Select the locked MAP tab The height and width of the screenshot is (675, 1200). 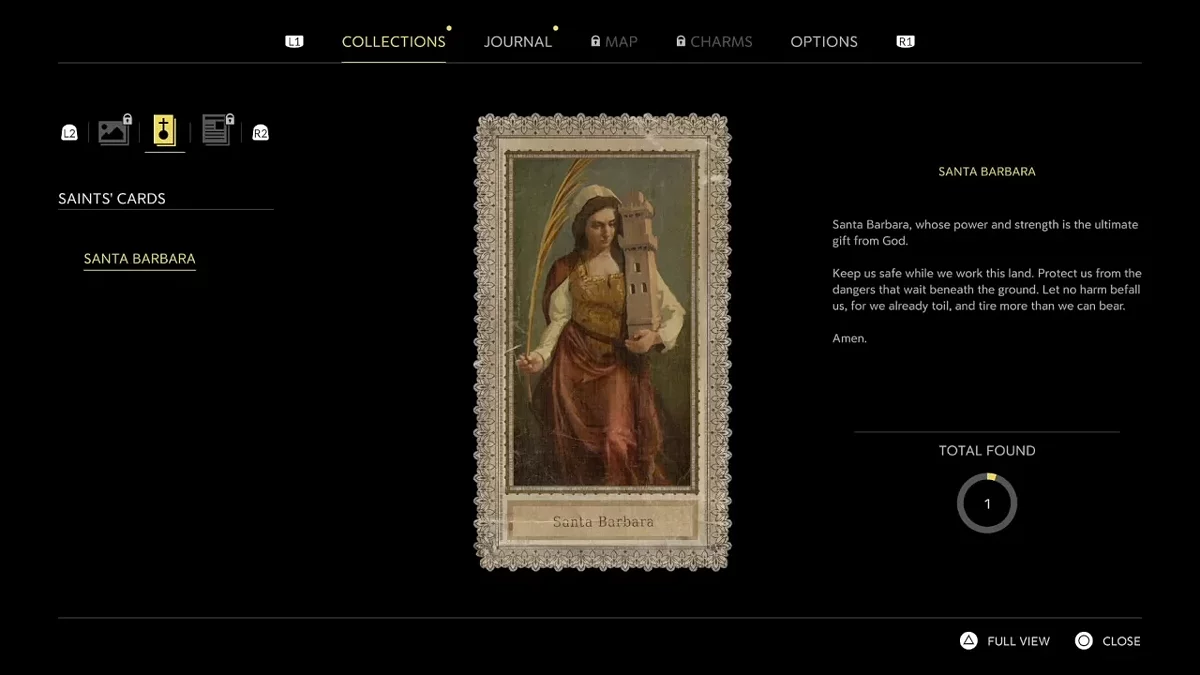[x=621, y=42]
